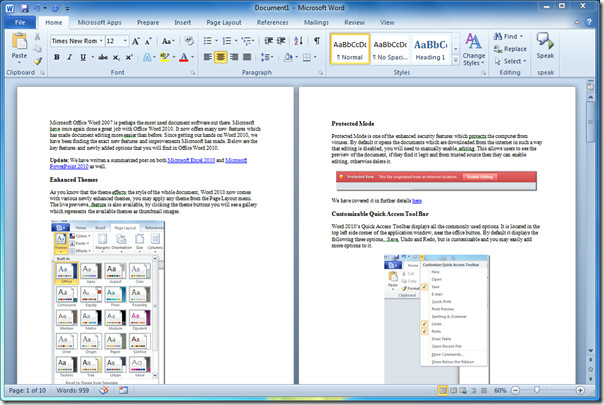Minimize the ribbon with the caret
This screenshot has height=405, width=604.
tap(577, 22)
